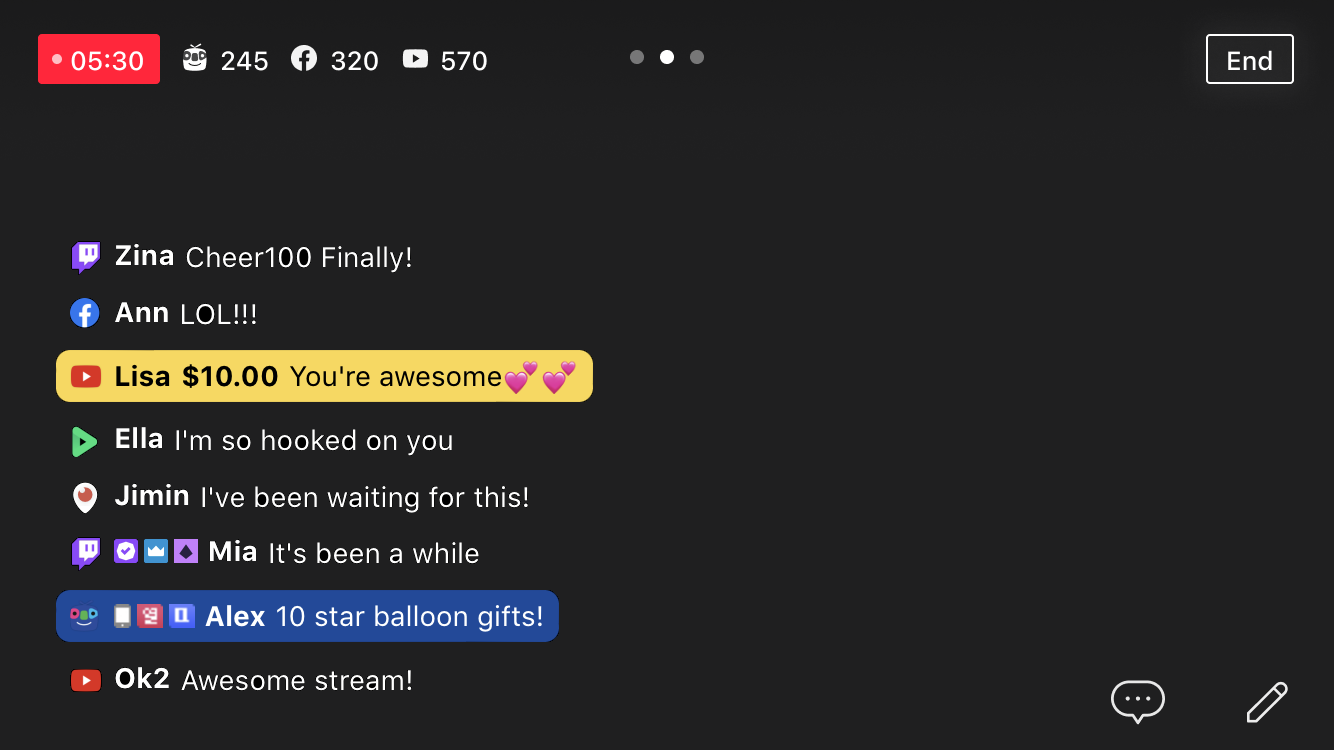Select the middle page indicator dot

(x=667, y=57)
